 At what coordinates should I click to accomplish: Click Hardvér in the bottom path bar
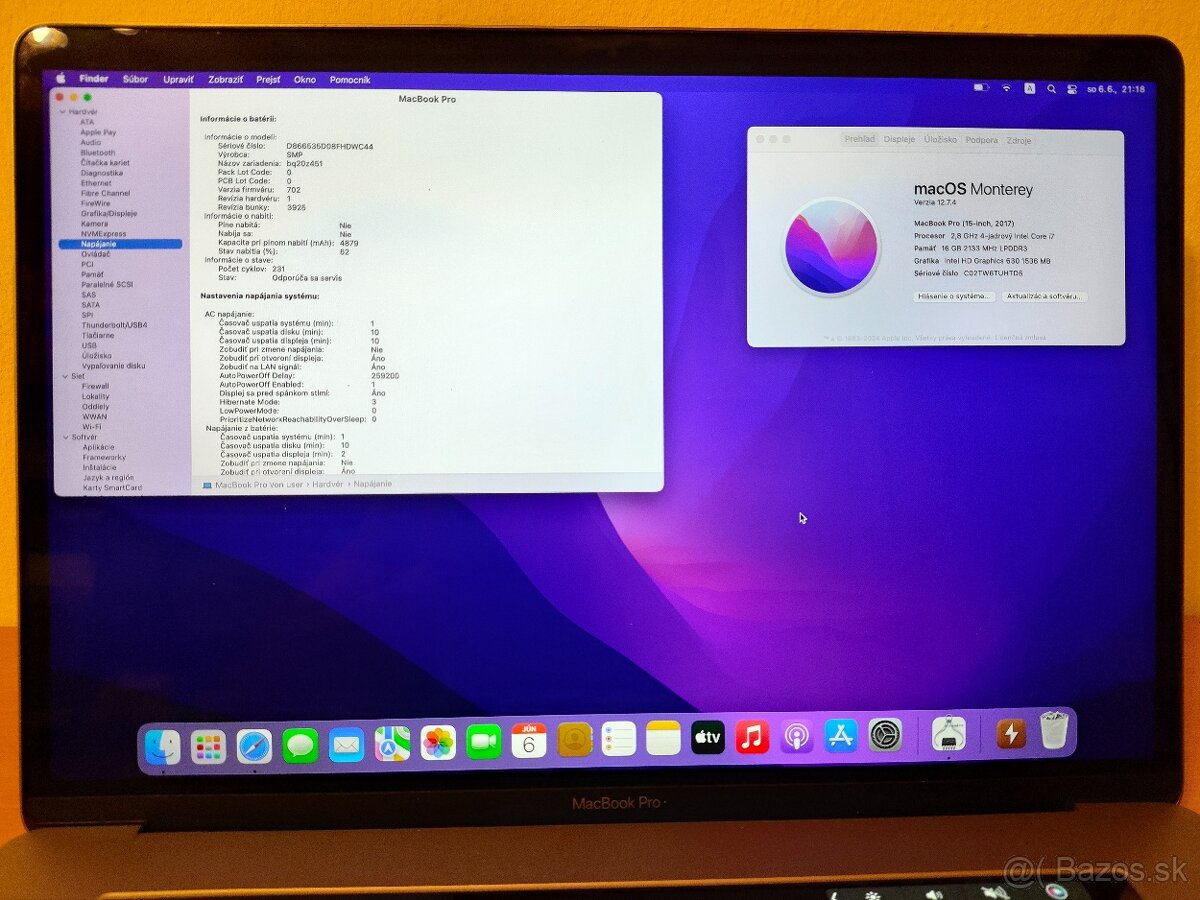(x=328, y=484)
